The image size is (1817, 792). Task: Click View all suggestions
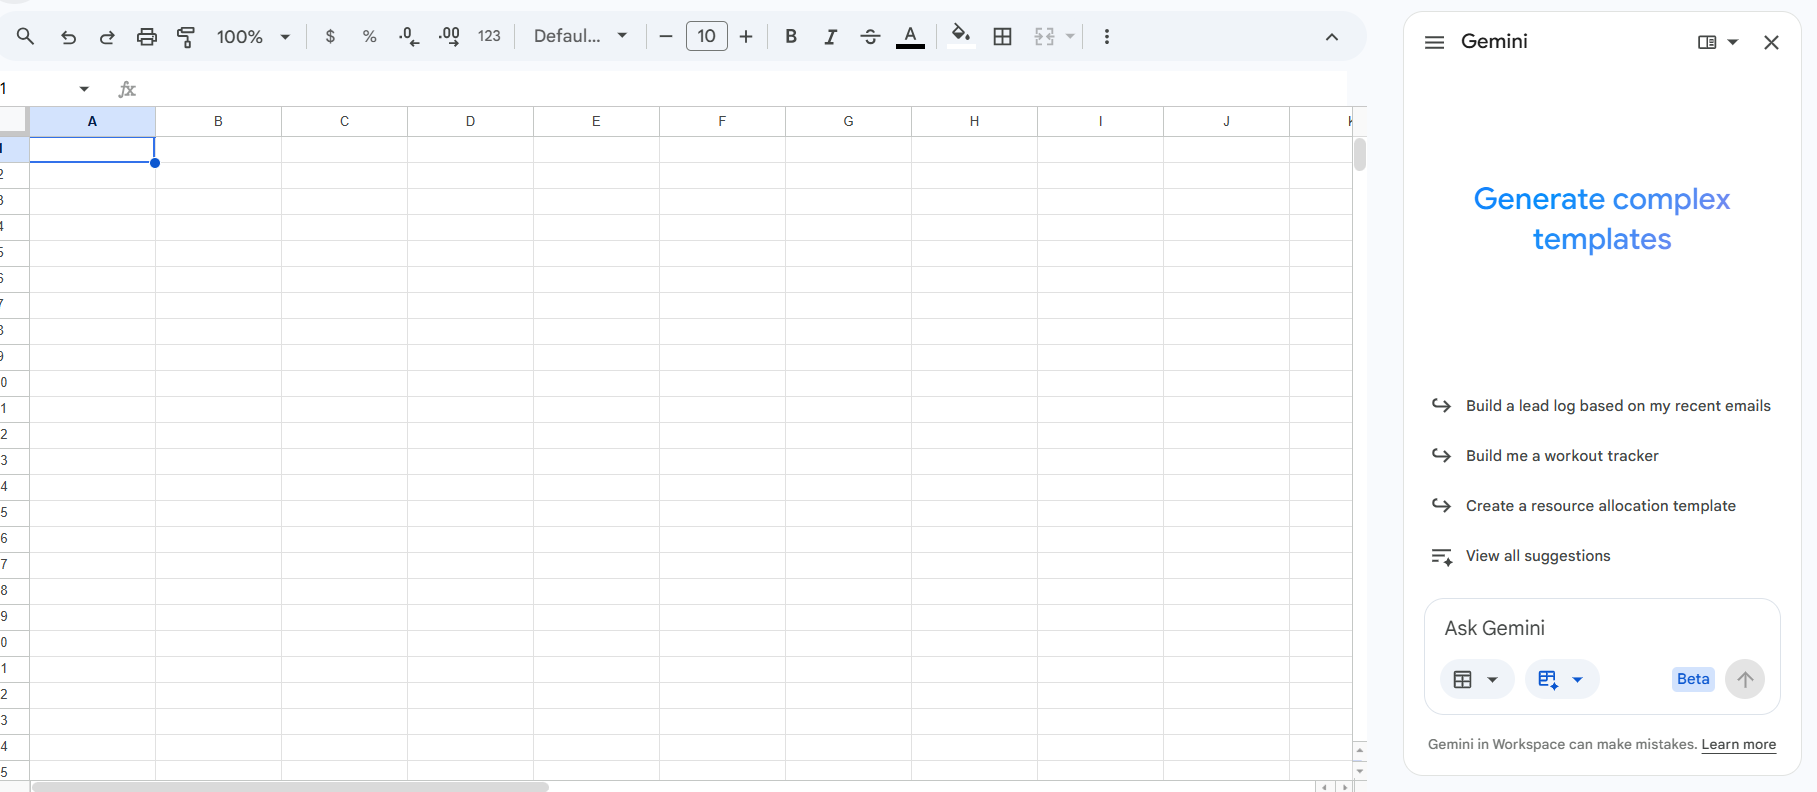pyautogui.click(x=1538, y=556)
